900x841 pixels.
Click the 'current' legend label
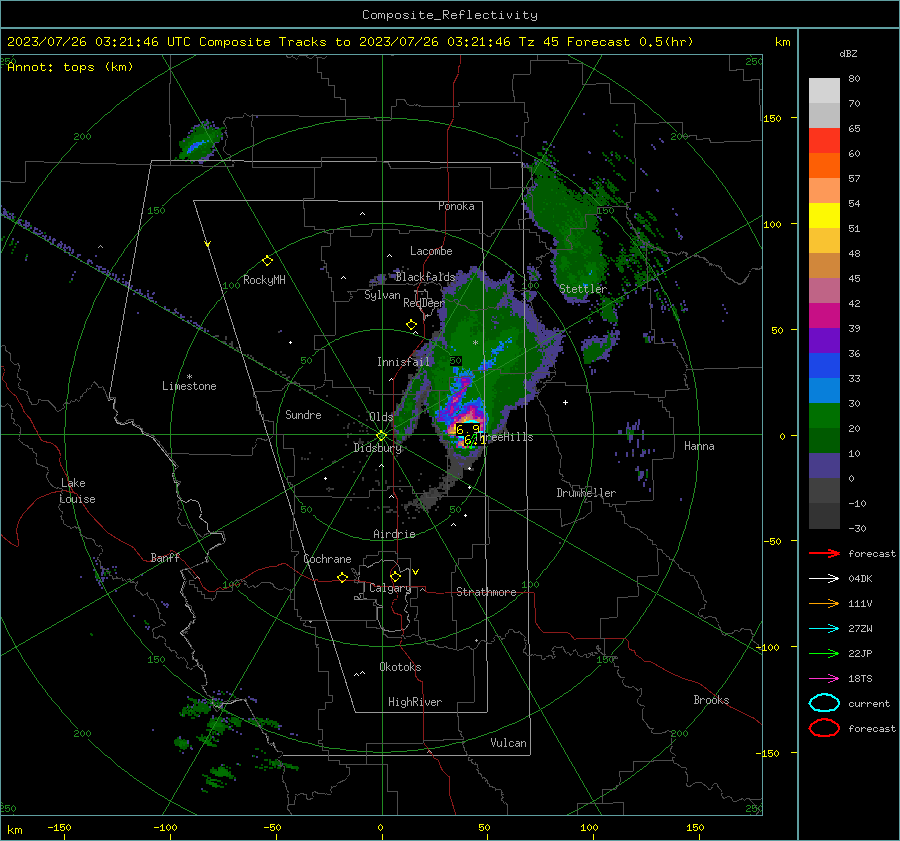(869, 703)
